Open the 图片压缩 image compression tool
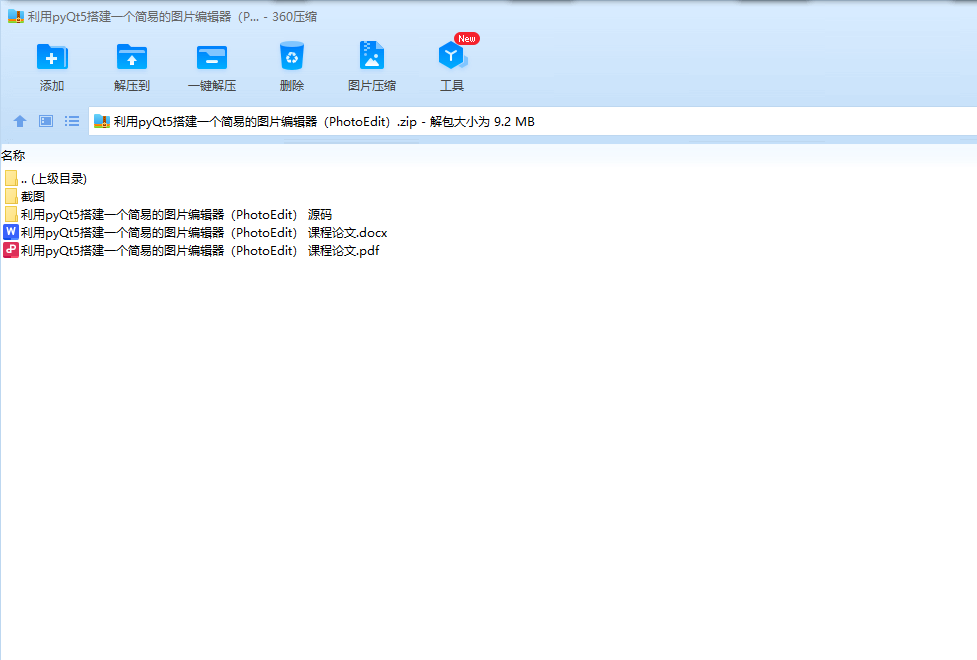This screenshot has width=977, height=660. click(371, 56)
